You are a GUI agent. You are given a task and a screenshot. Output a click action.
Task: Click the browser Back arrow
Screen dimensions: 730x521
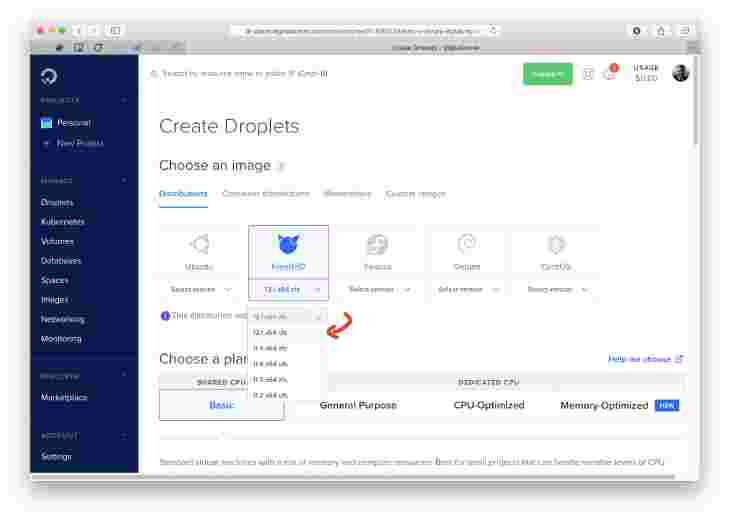[78, 31]
